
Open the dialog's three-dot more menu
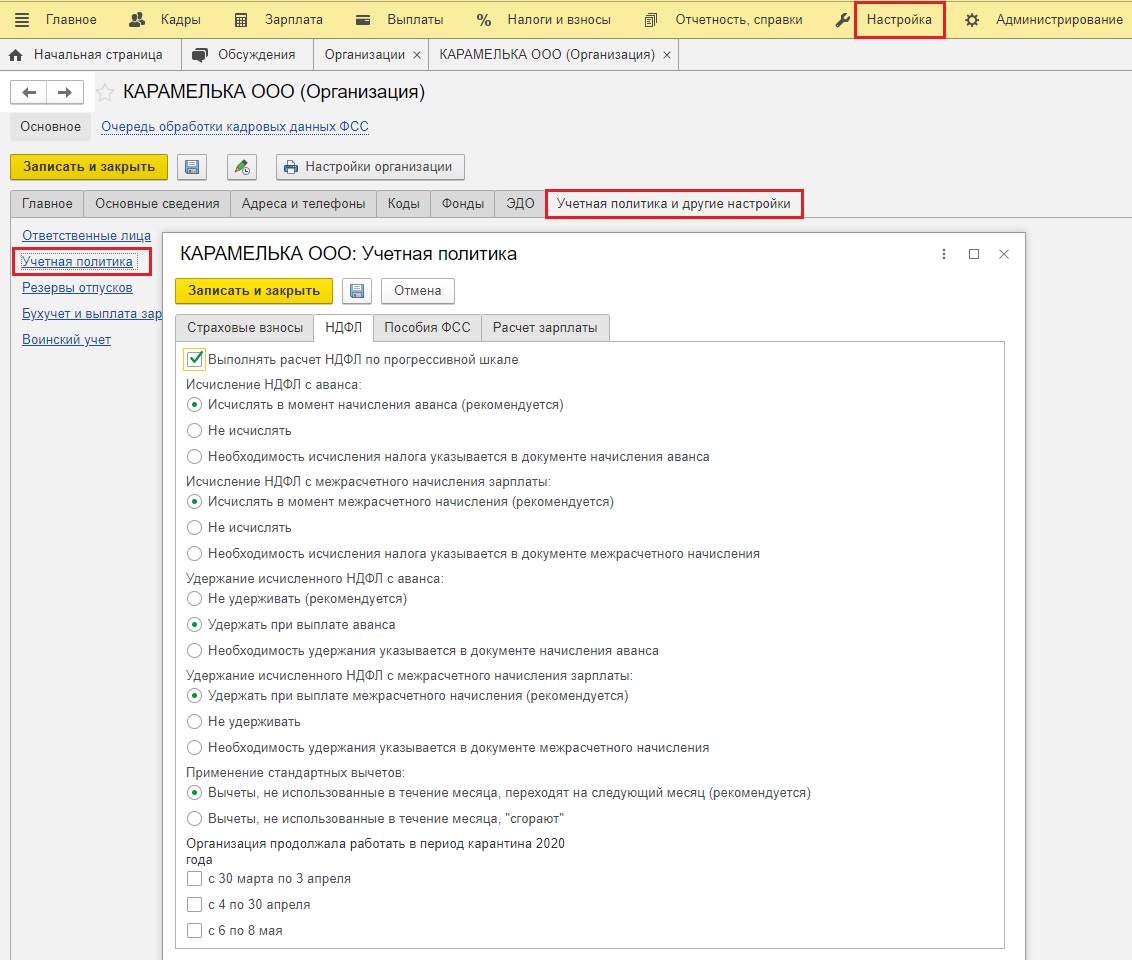pos(944,254)
